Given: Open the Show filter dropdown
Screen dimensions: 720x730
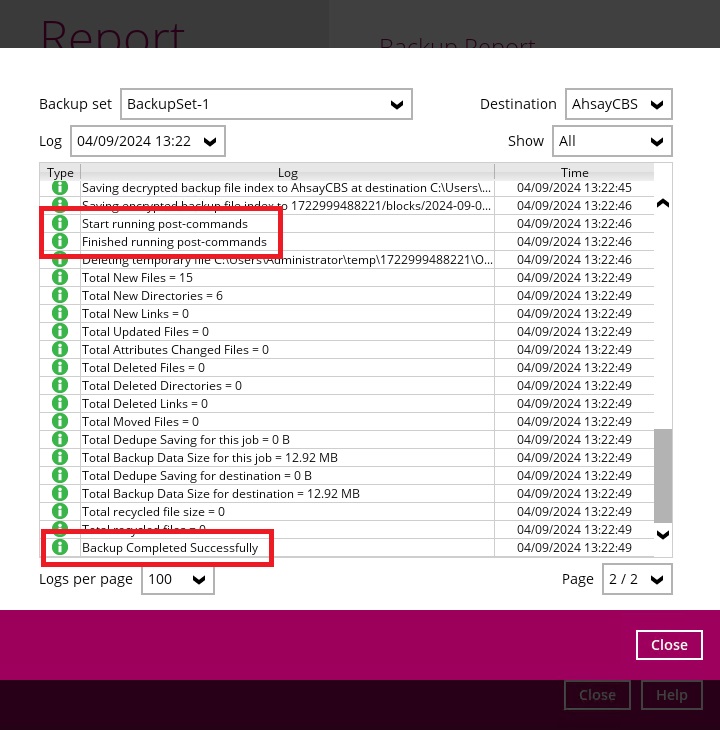Looking at the screenshot, I should point(611,141).
